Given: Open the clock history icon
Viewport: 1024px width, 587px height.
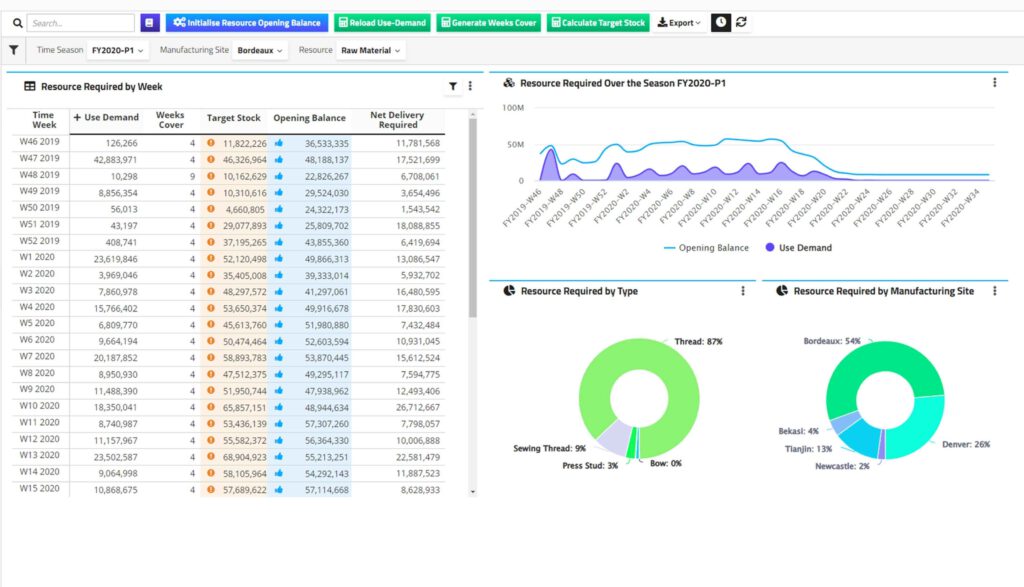Looking at the screenshot, I should click(720, 22).
